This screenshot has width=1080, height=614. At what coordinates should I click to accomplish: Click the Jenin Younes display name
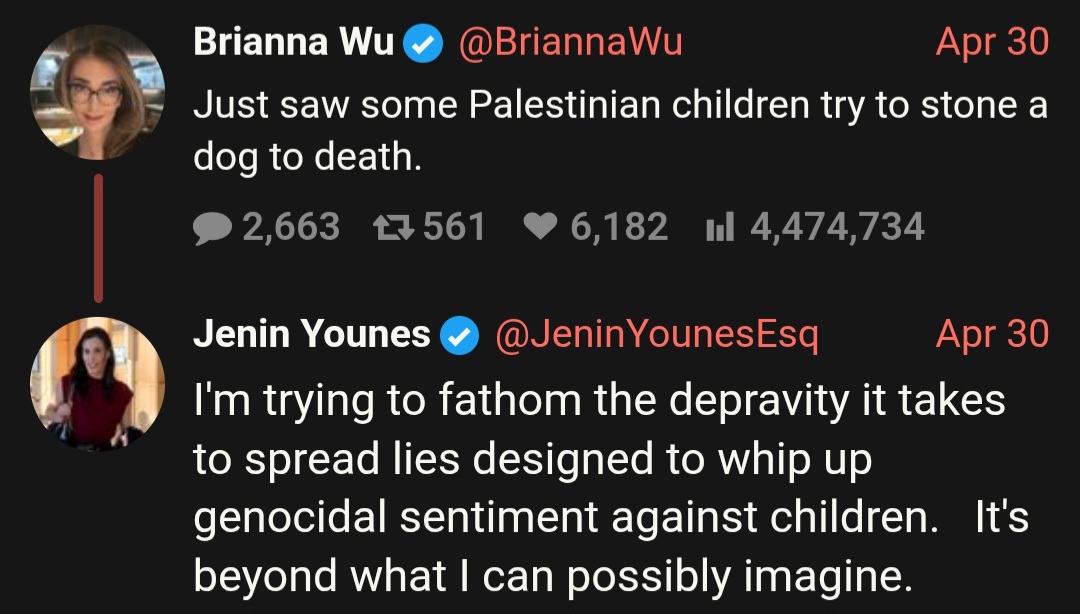(x=312, y=334)
